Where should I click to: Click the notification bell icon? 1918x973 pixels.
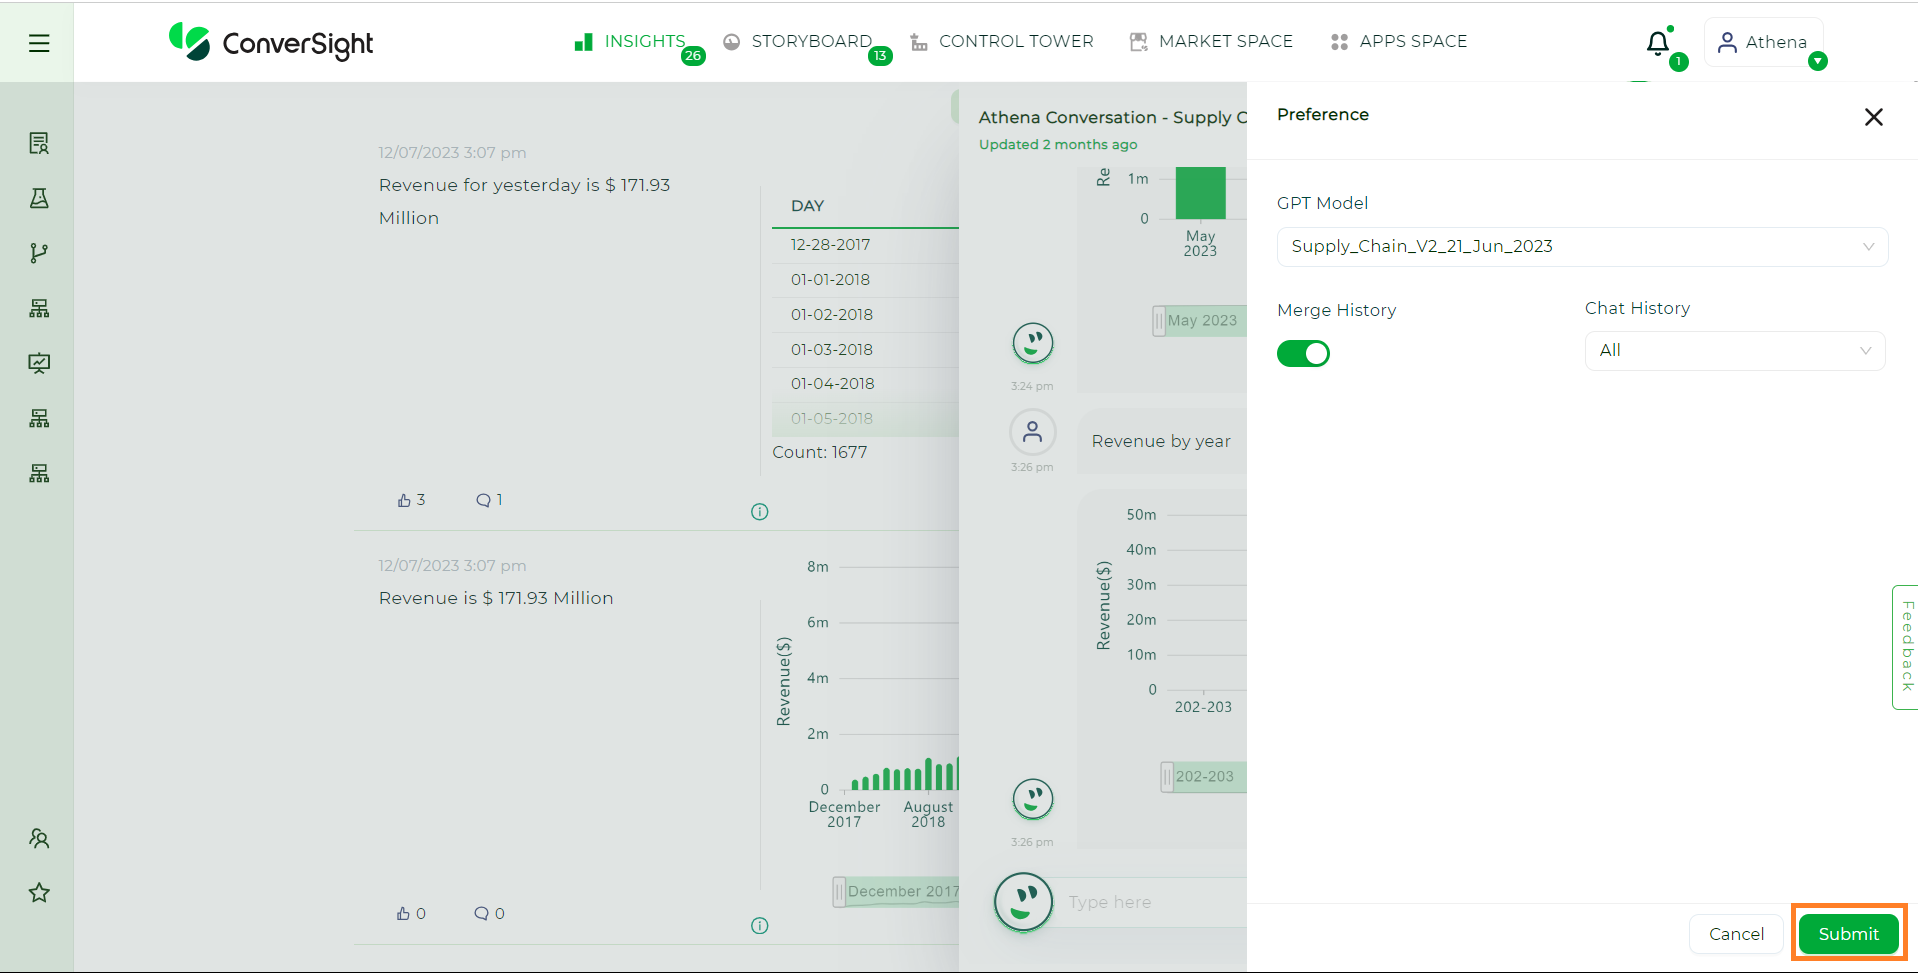click(x=1657, y=43)
